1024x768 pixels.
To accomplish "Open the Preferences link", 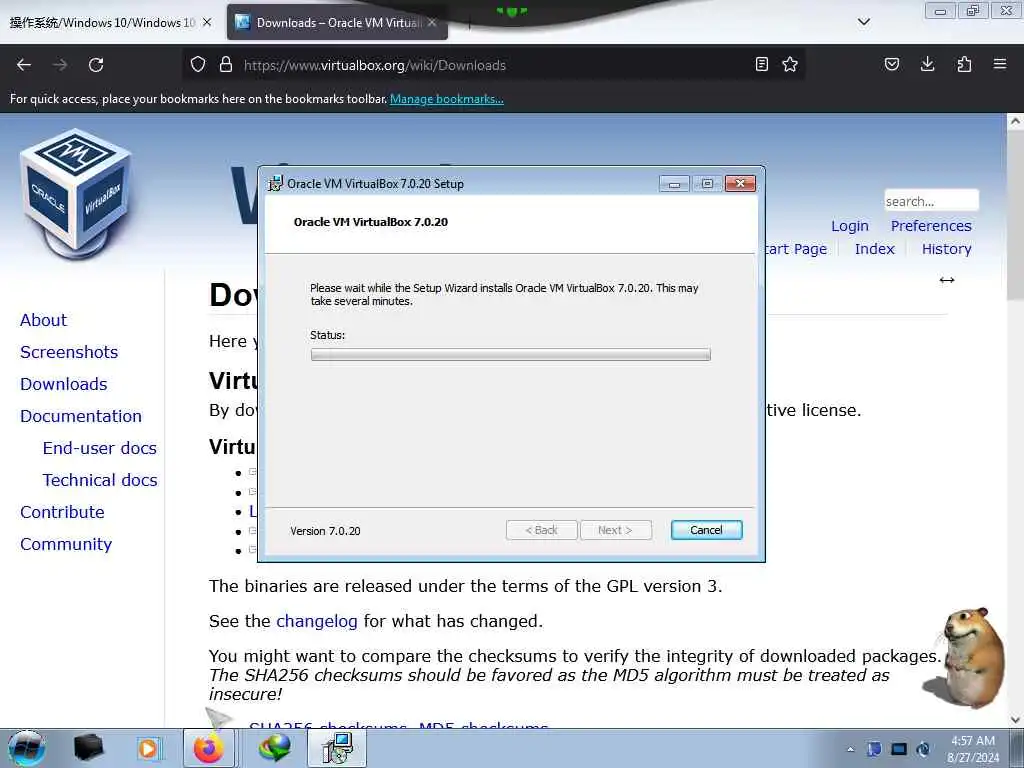I will click(x=931, y=226).
